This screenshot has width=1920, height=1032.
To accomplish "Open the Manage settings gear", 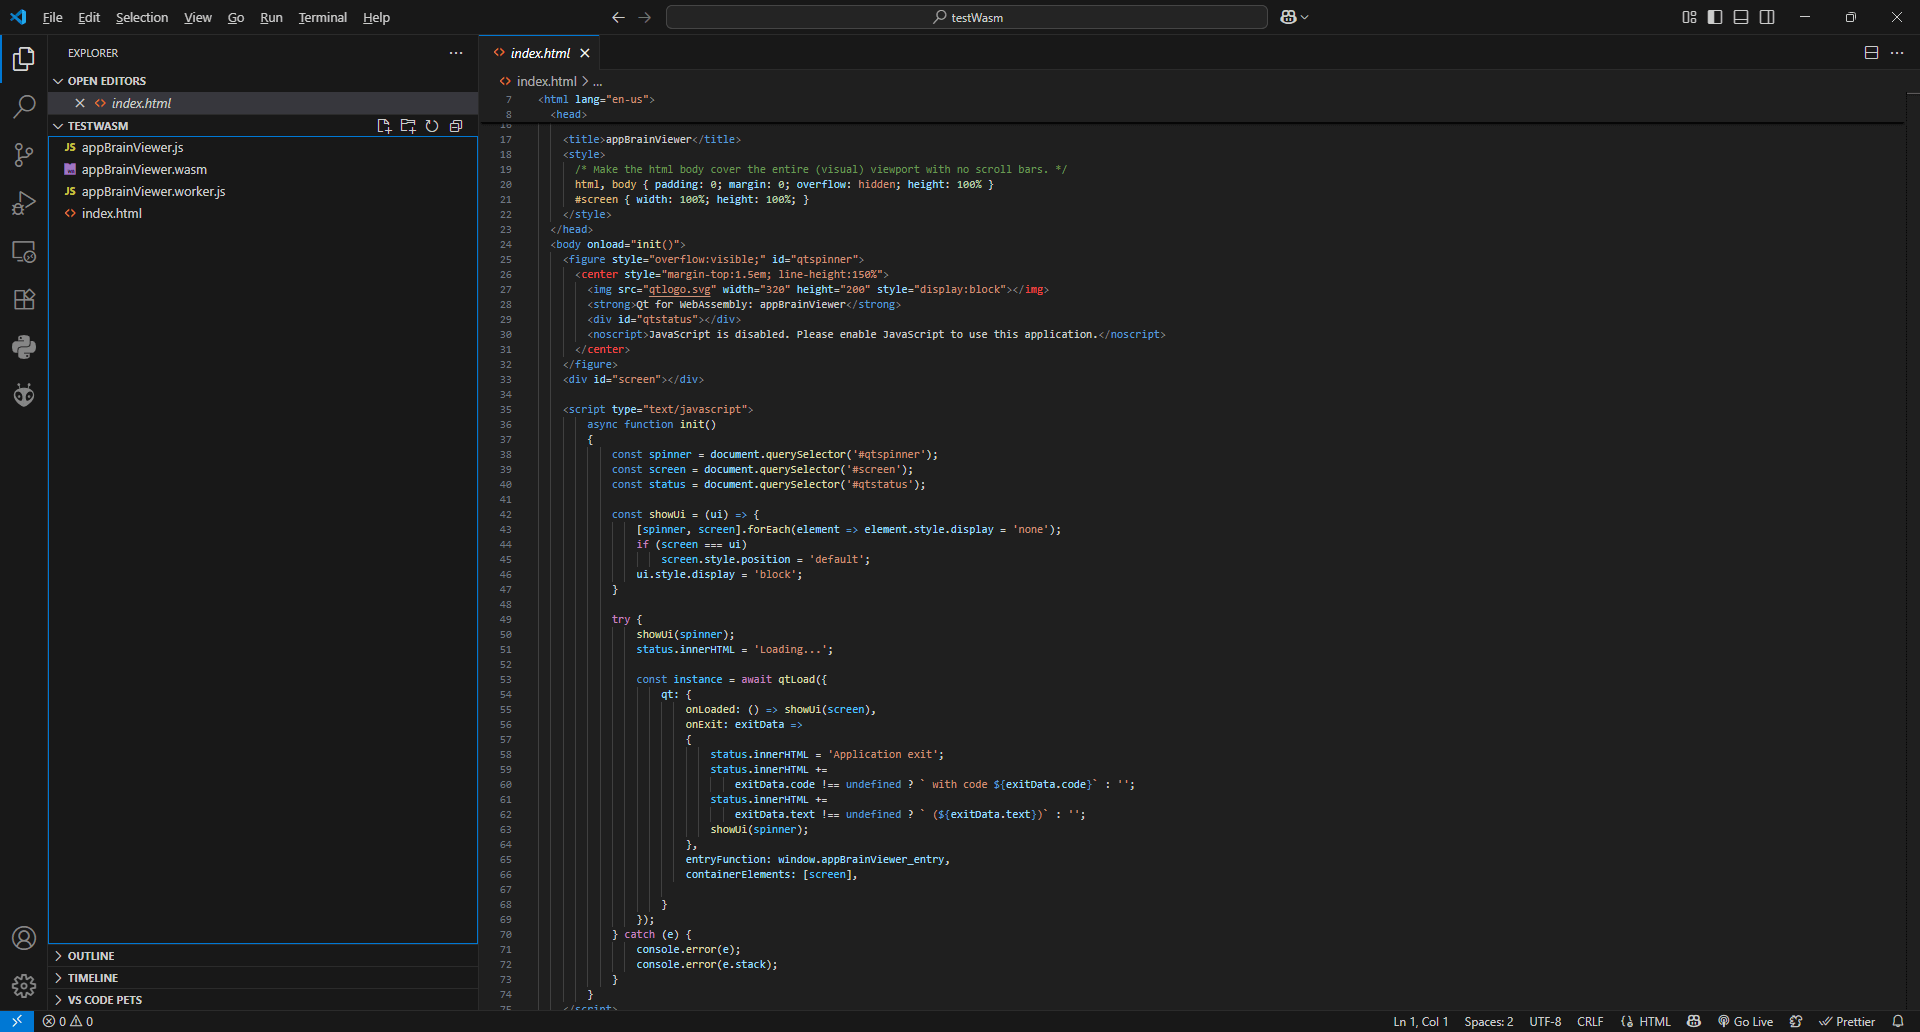I will (x=24, y=986).
